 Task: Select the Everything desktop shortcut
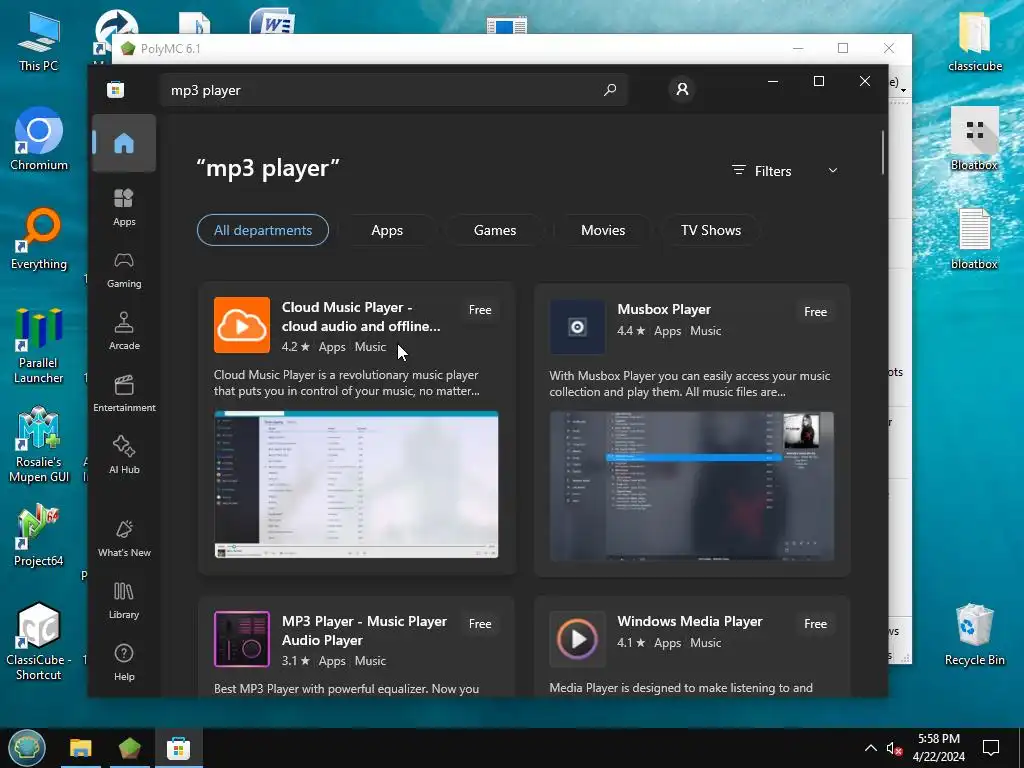click(x=39, y=238)
